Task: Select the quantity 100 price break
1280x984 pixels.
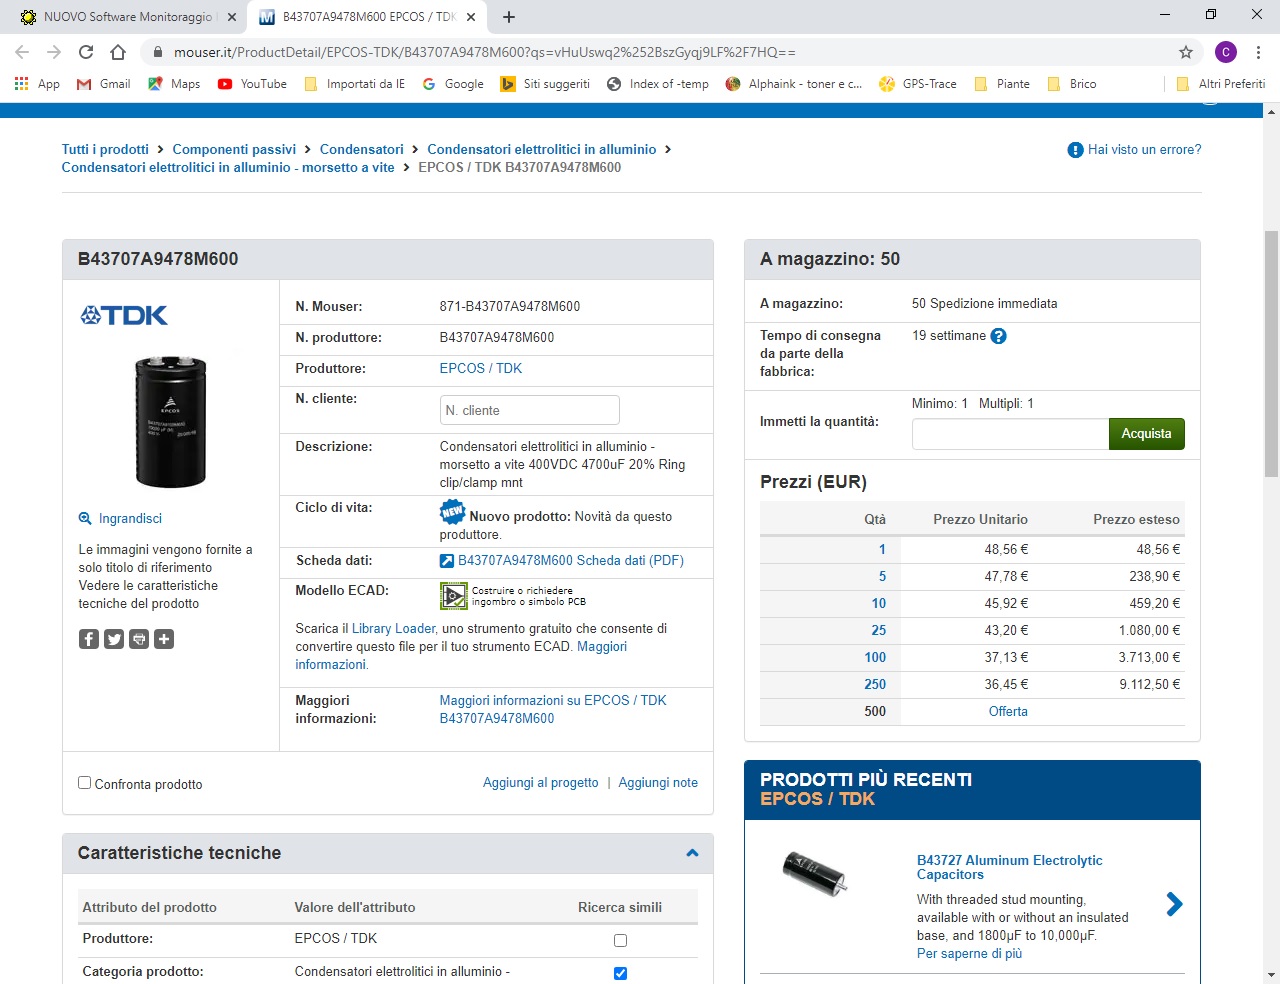Action: click(875, 657)
